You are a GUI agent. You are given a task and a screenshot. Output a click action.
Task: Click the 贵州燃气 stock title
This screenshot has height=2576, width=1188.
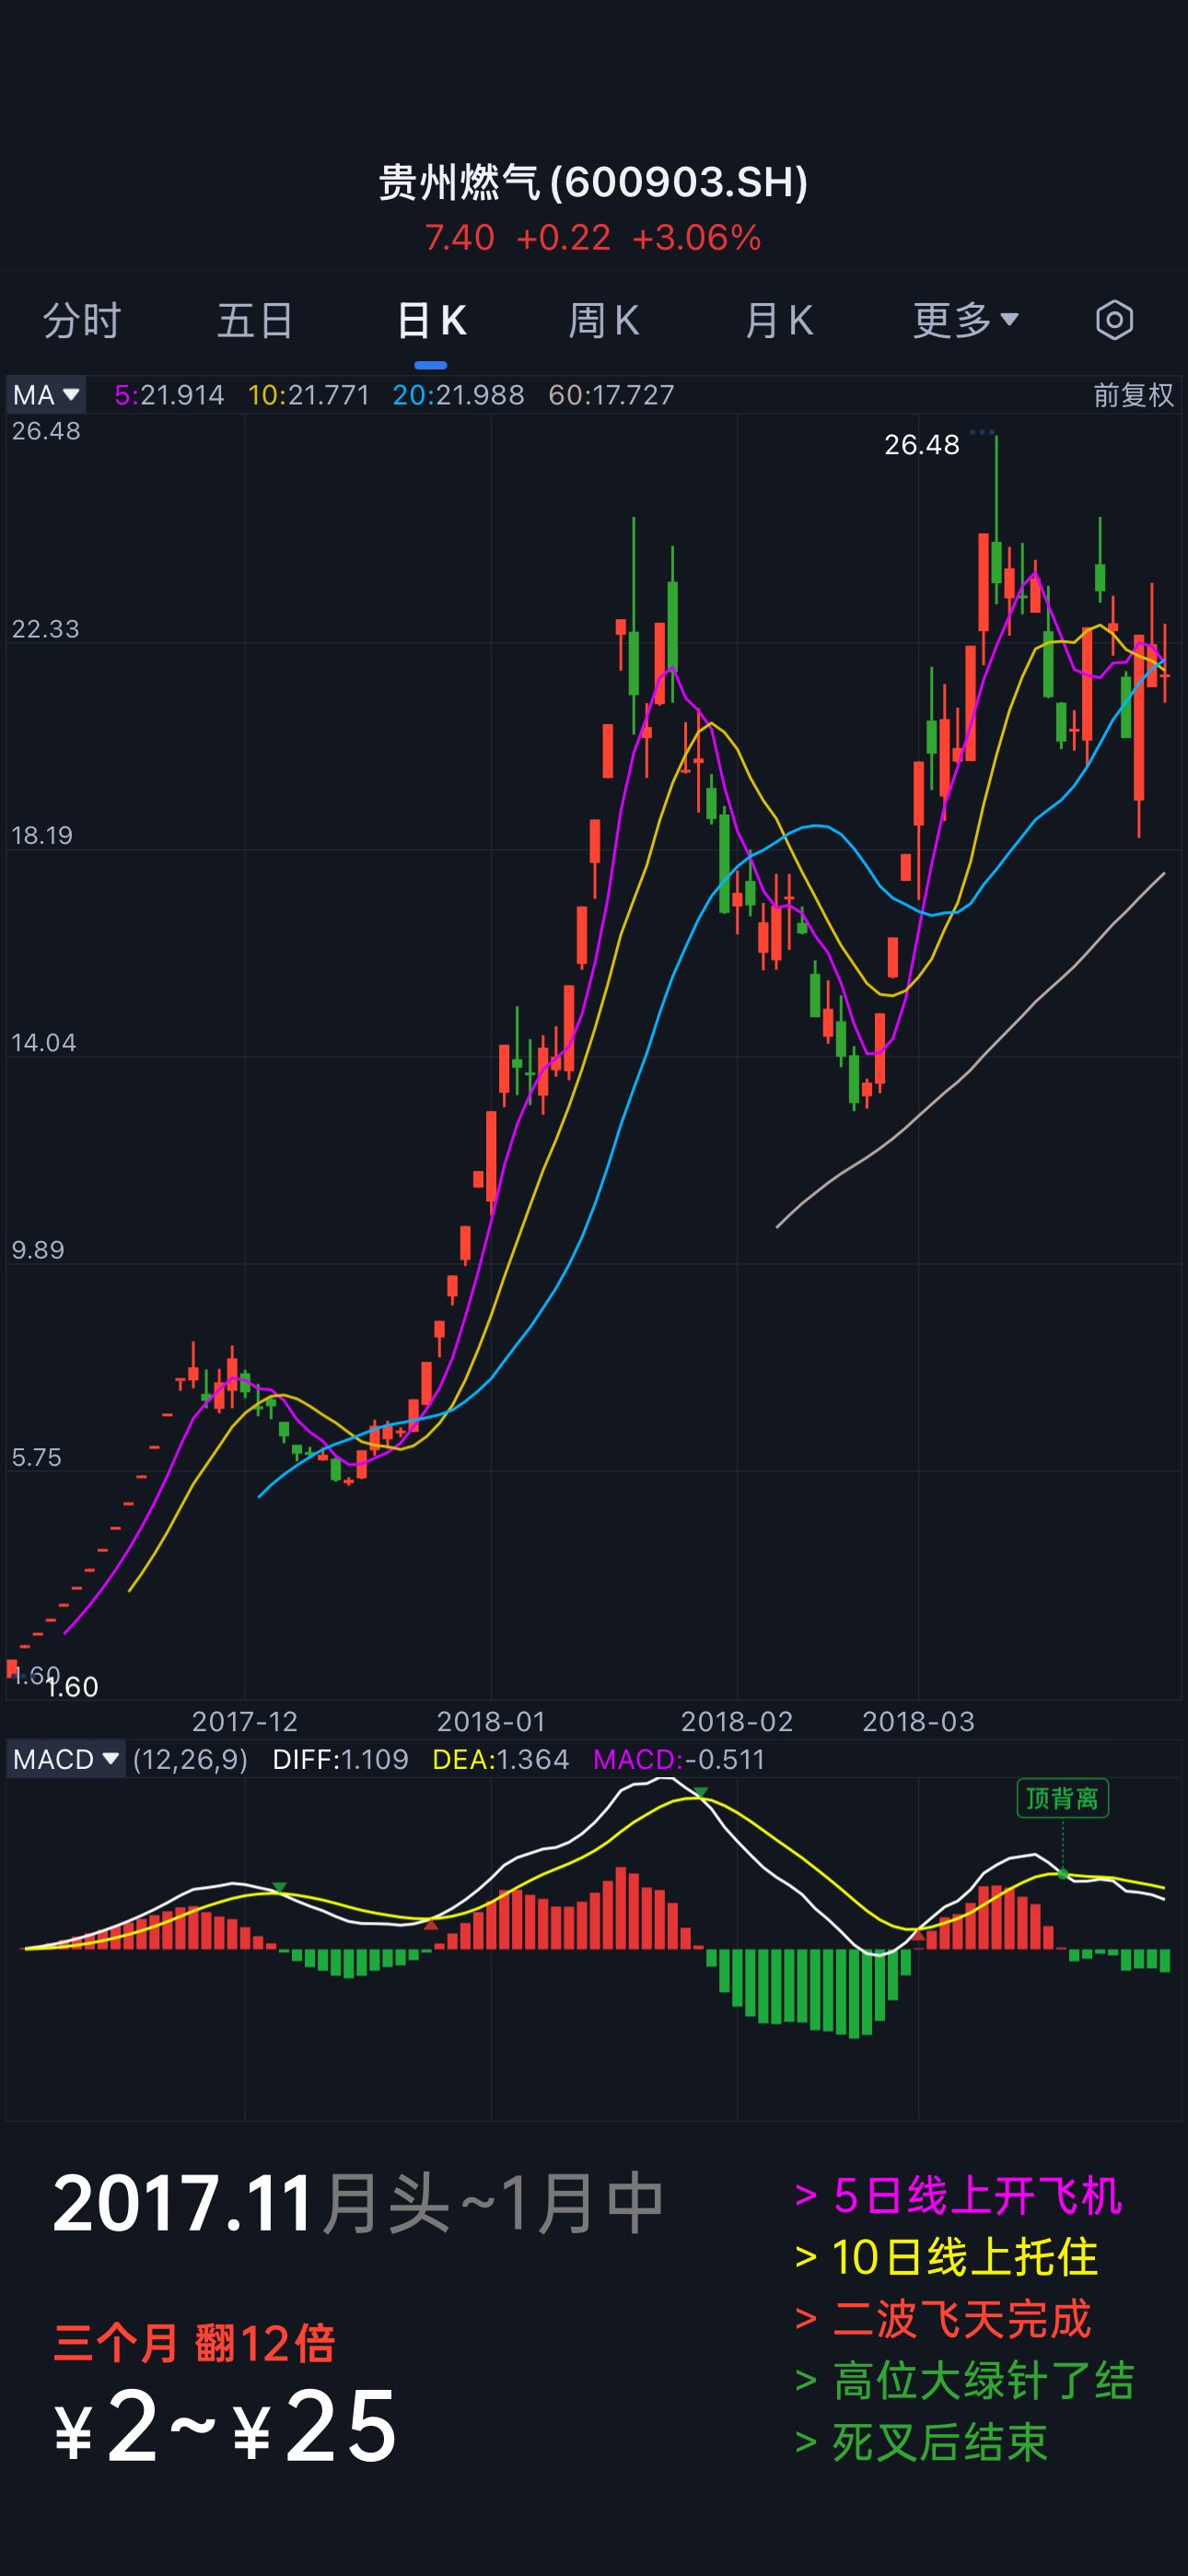[x=593, y=182]
